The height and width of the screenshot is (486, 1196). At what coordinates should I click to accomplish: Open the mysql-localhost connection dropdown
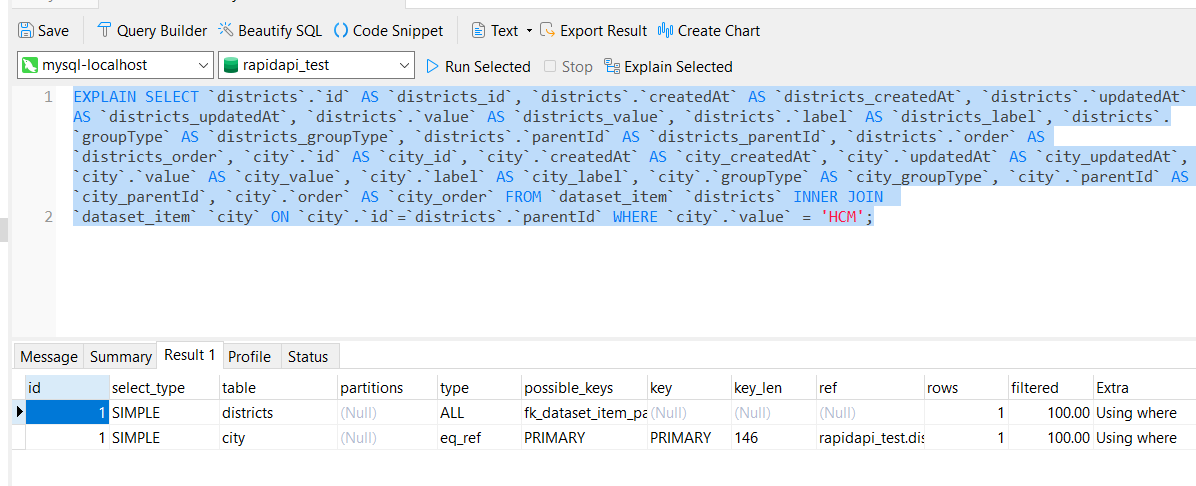click(x=114, y=66)
